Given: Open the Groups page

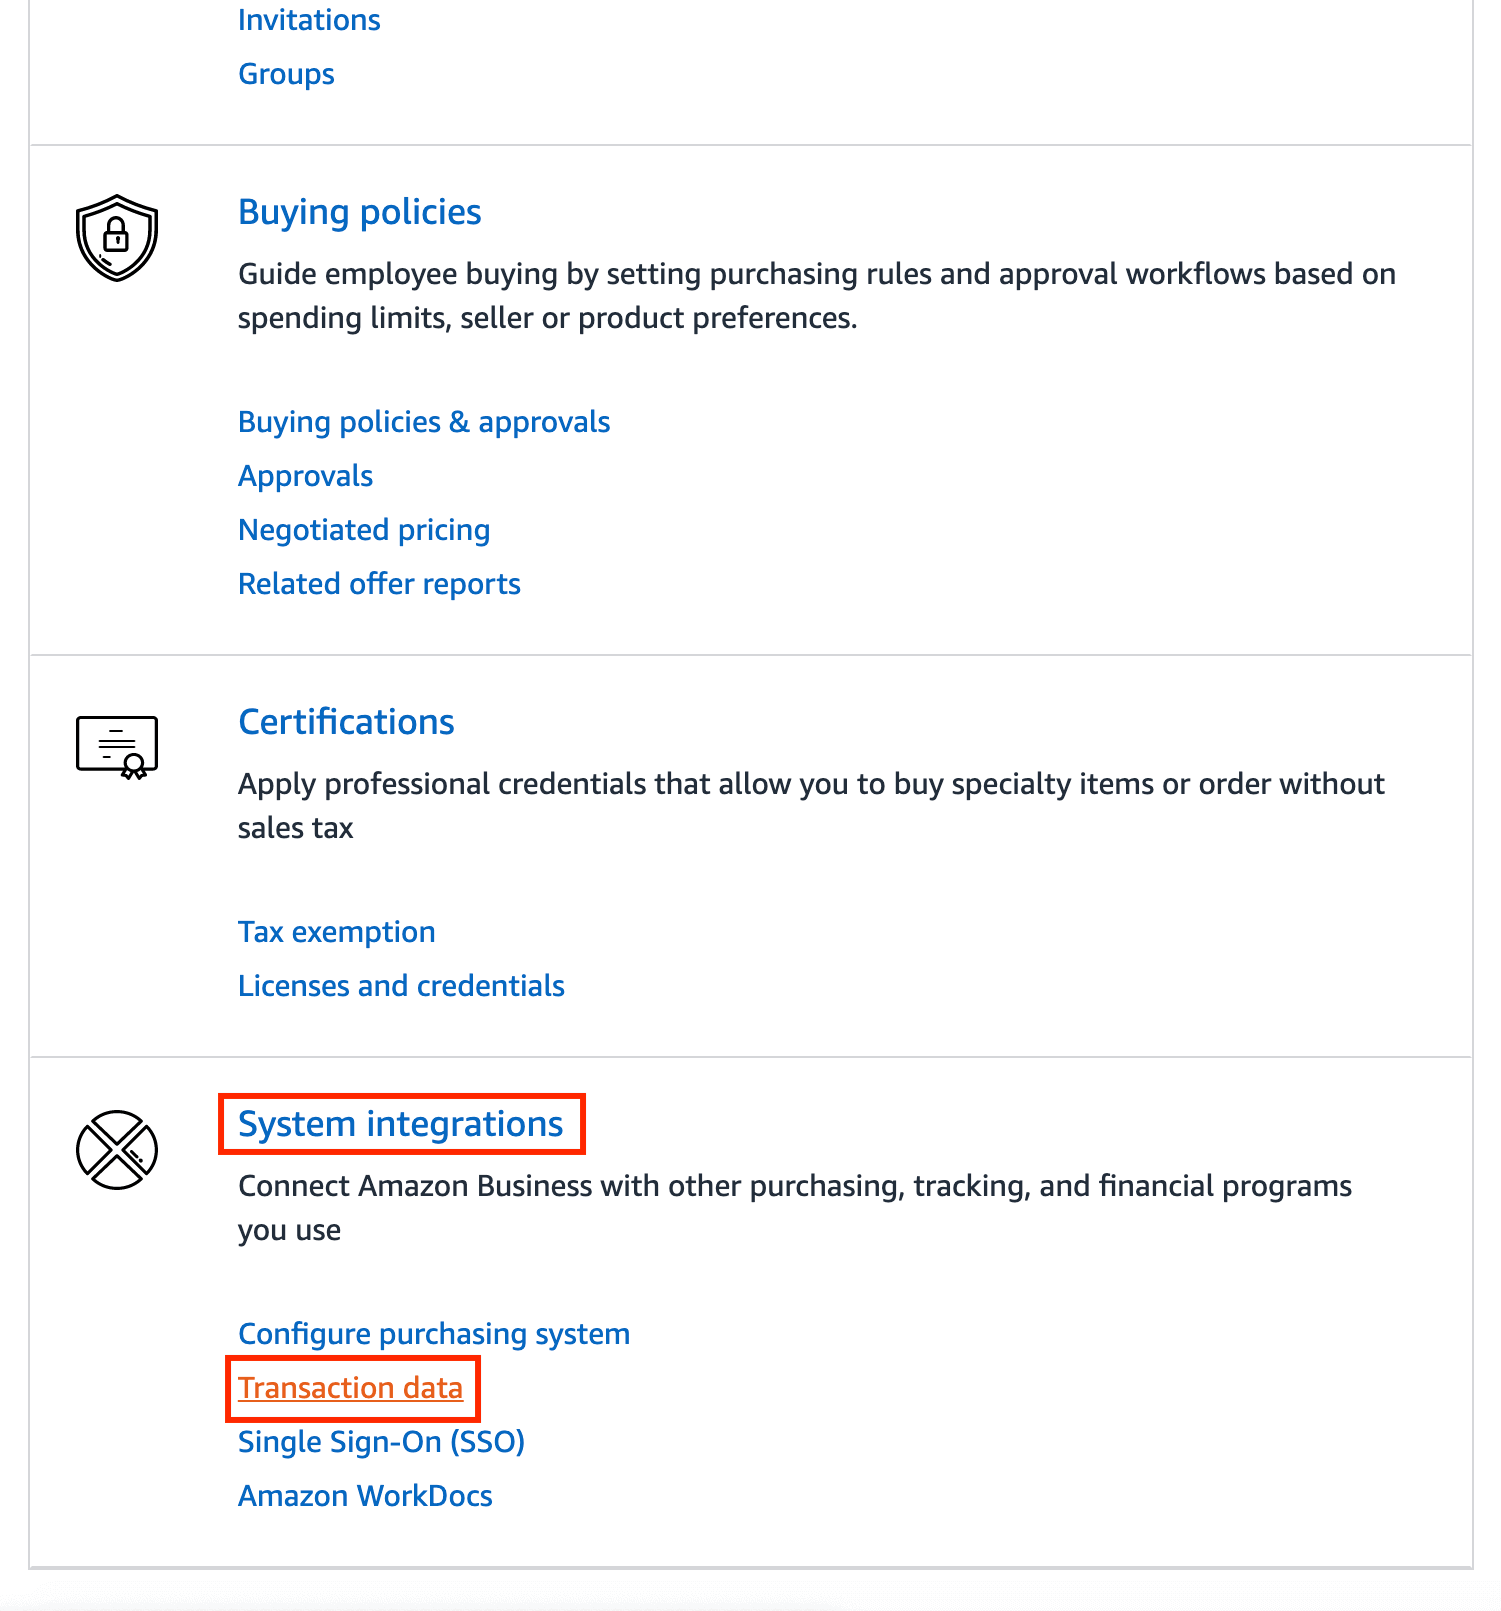Looking at the screenshot, I should click(x=285, y=73).
